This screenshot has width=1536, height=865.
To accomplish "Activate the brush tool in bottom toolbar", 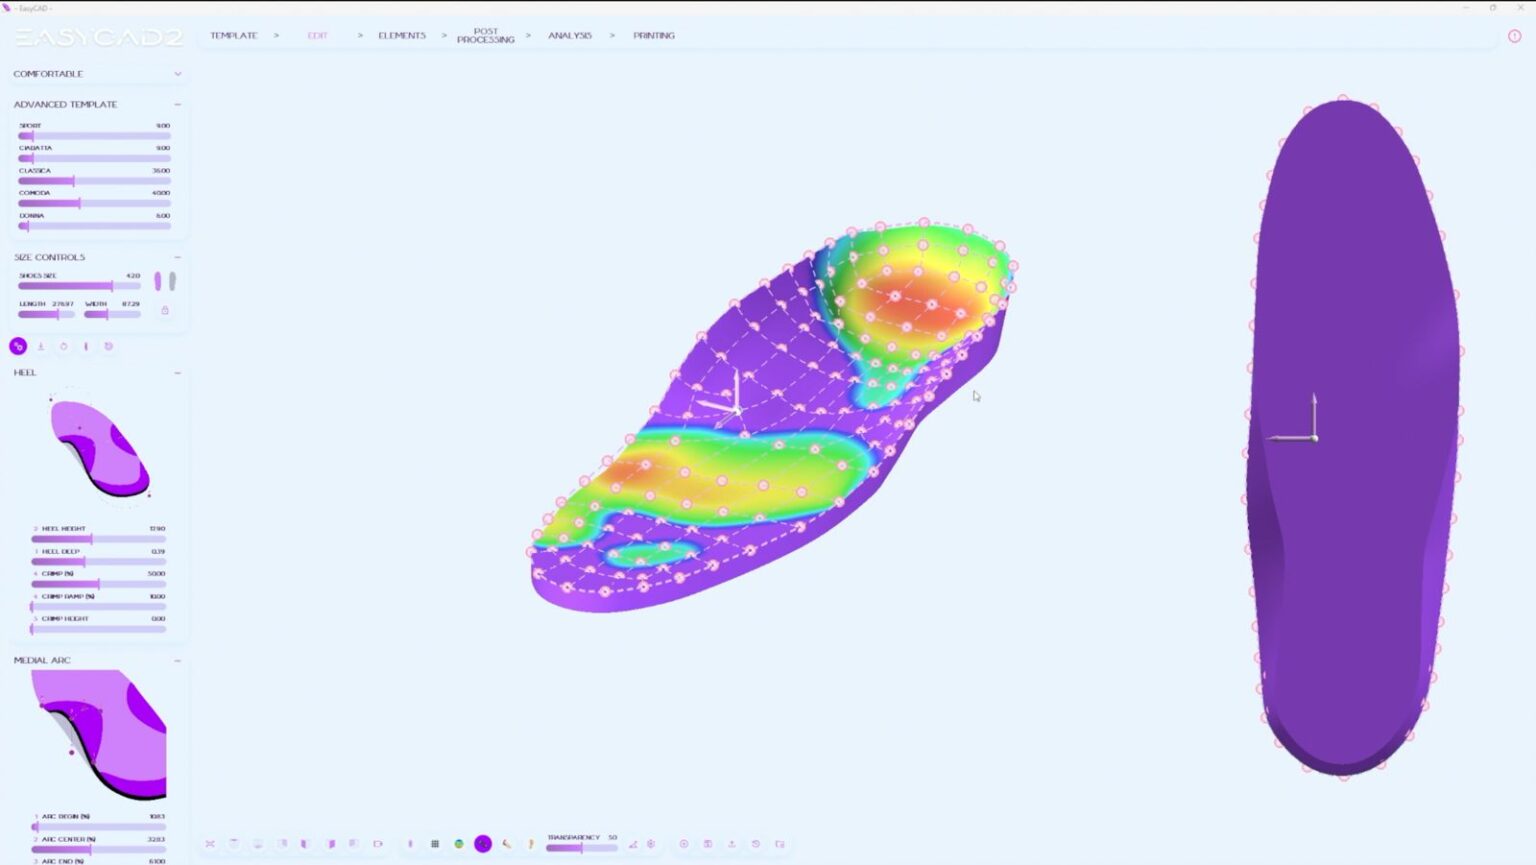I will (506, 844).
